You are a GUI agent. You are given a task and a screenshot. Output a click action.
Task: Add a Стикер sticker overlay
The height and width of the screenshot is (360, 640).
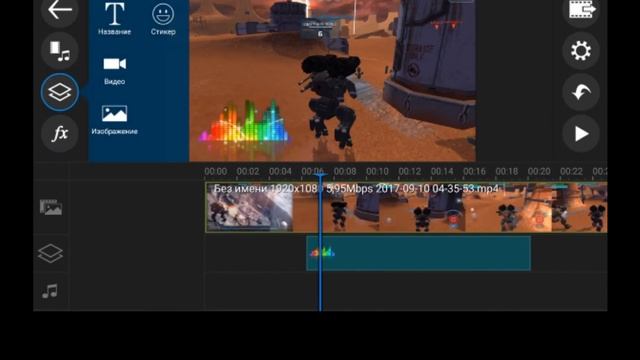[163, 19]
